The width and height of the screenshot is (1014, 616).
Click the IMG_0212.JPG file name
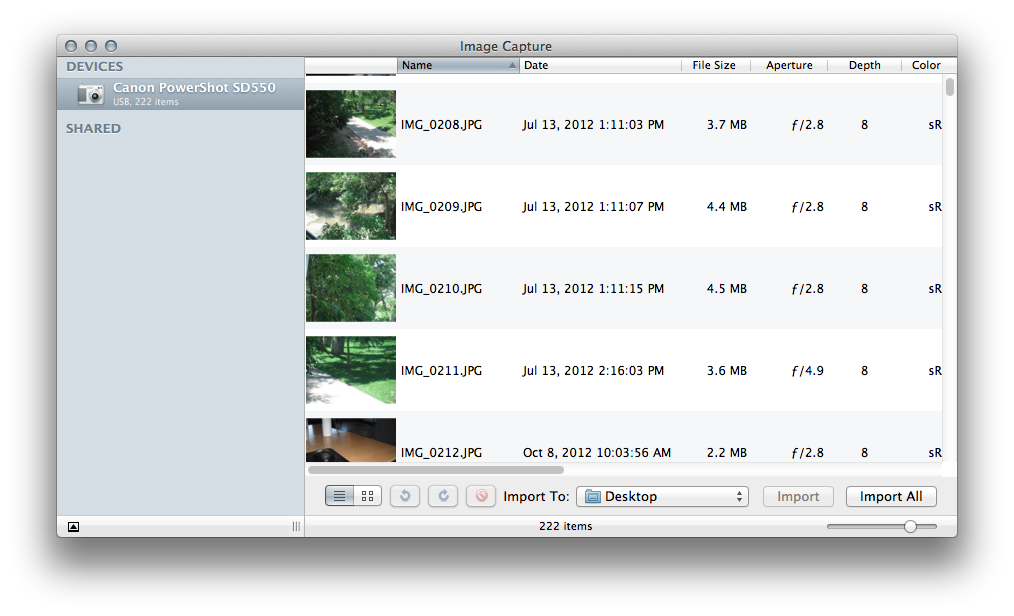[x=441, y=453]
